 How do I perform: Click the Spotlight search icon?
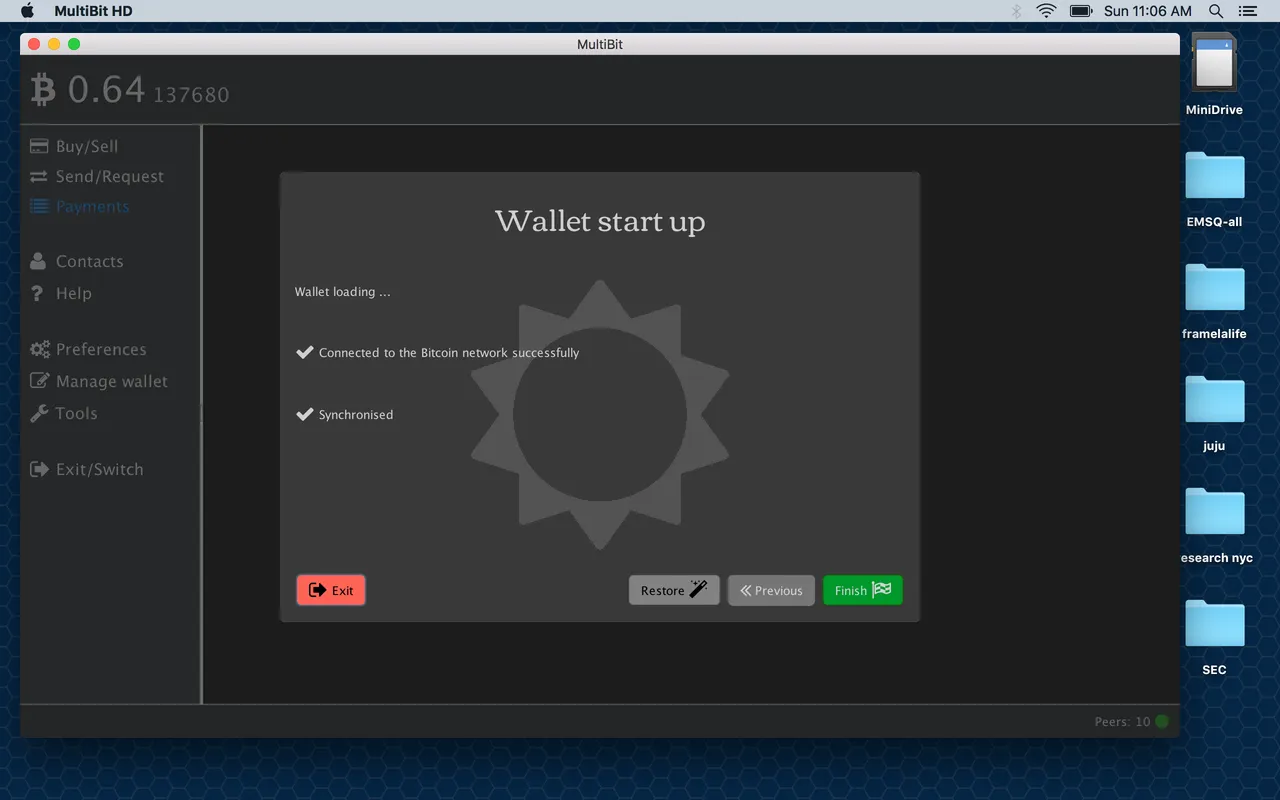(x=1216, y=11)
